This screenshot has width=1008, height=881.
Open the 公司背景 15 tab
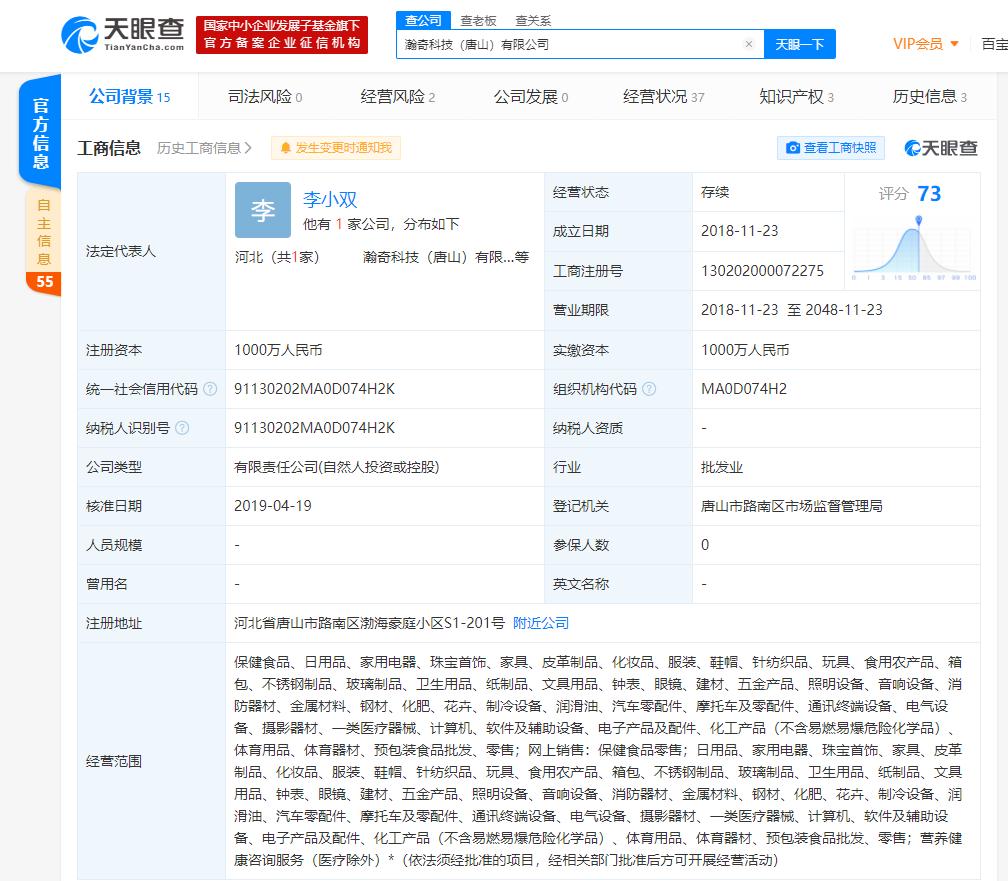[130, 96]
